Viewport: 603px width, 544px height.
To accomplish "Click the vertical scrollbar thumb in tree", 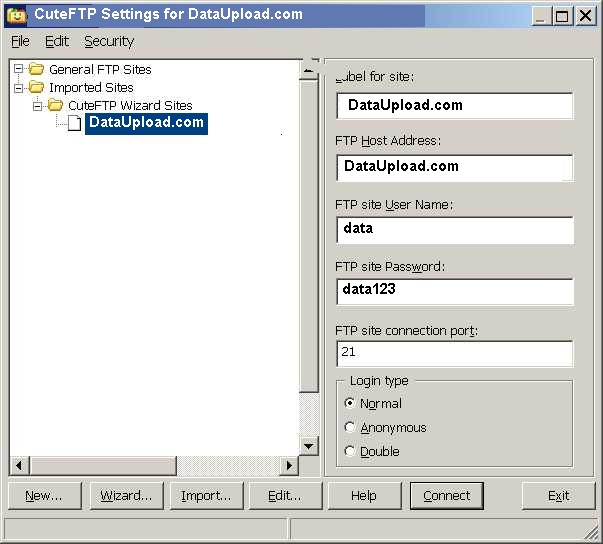I will coord(308,236).
